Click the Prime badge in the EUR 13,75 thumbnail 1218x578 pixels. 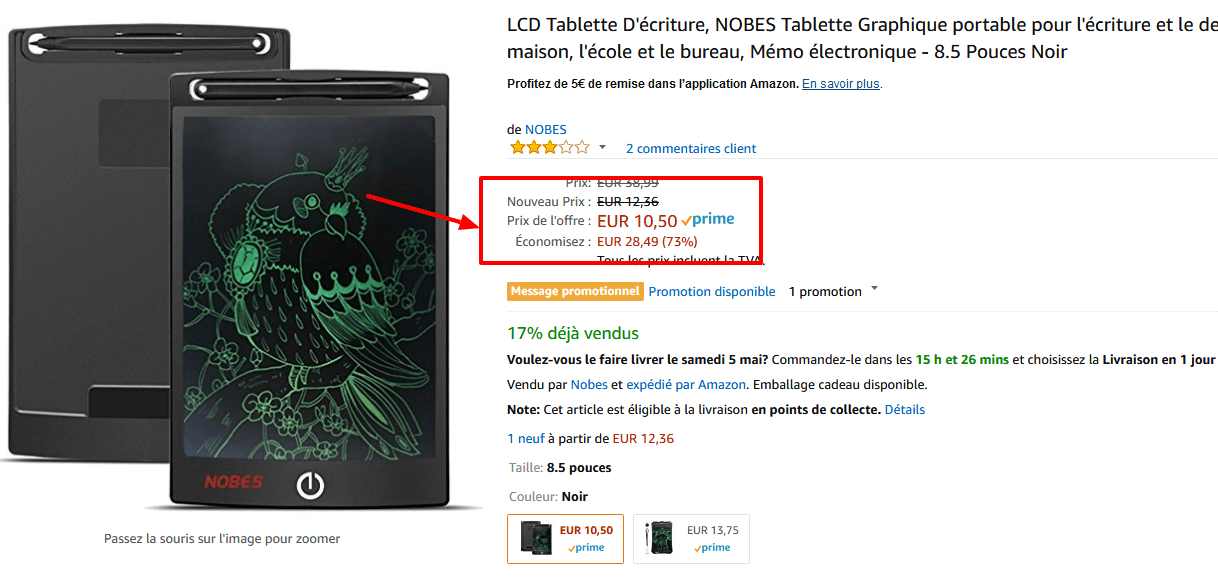[x=712, y=548]
